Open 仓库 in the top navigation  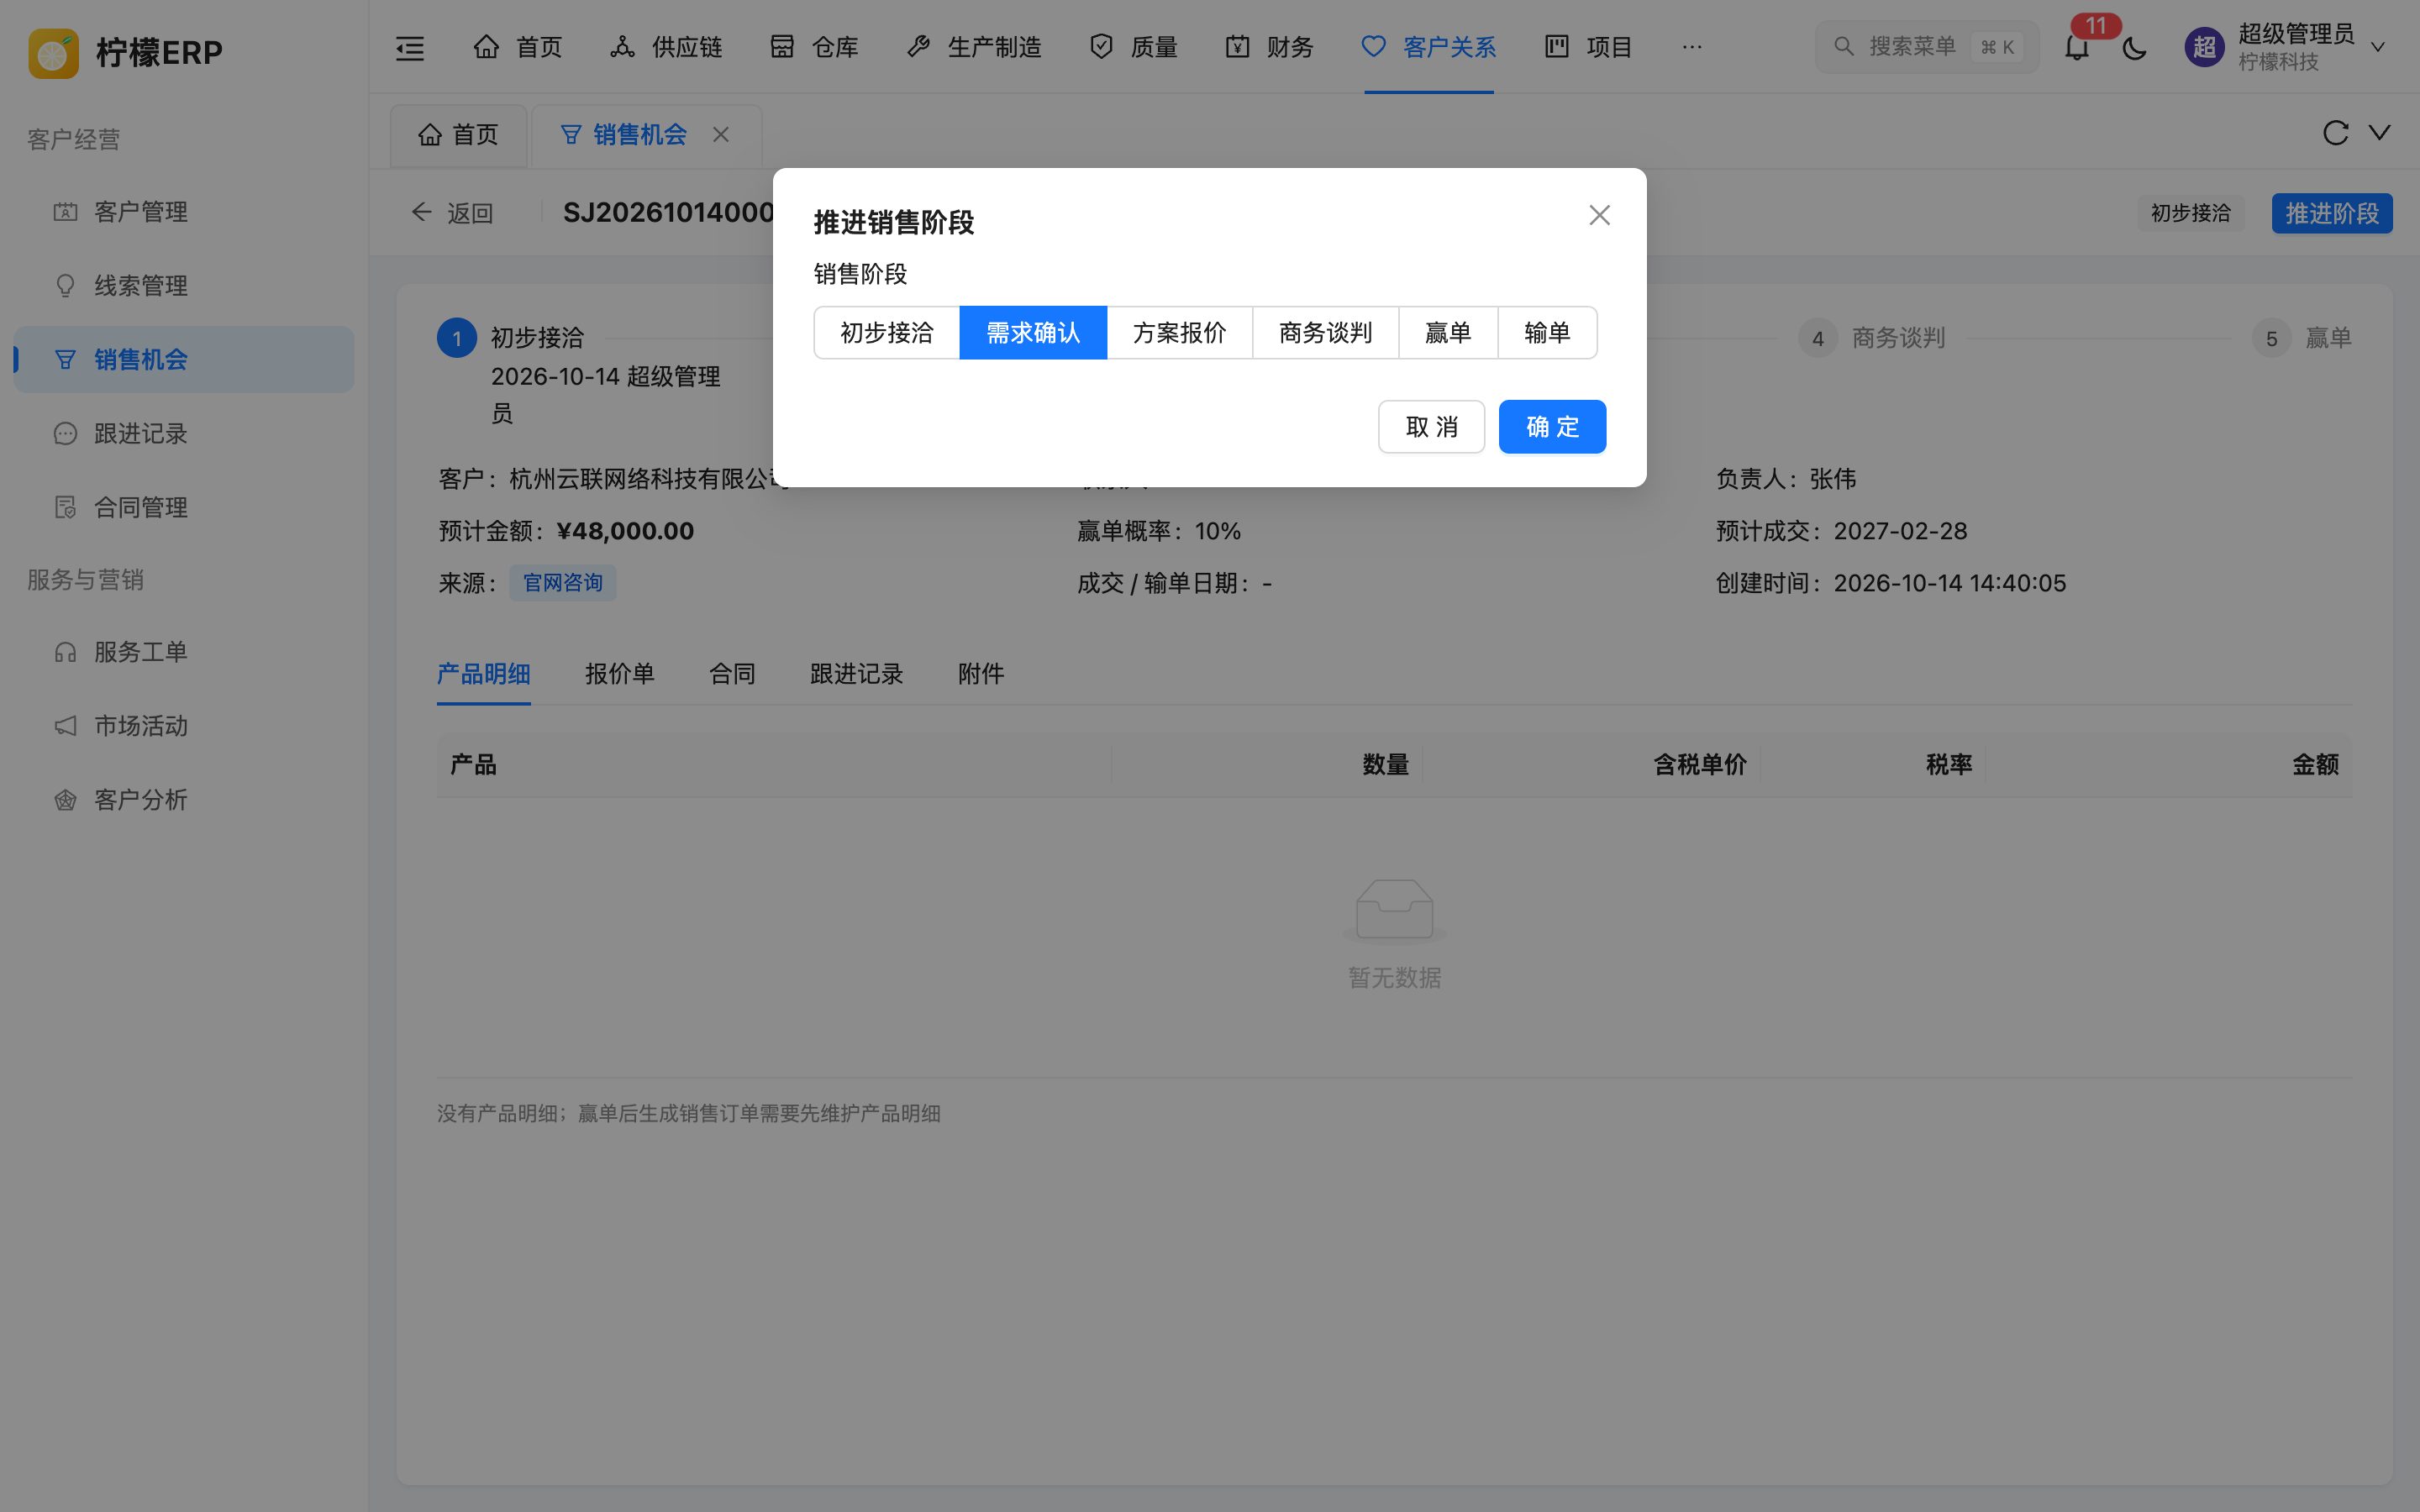pyautogui.click(x=814, y=47)
